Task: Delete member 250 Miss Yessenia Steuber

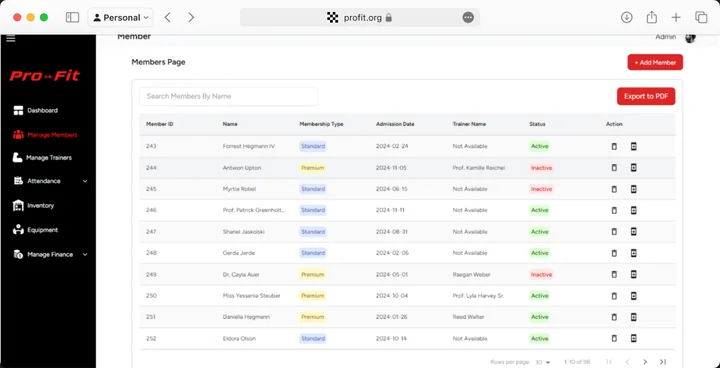Action: (614, 296)
